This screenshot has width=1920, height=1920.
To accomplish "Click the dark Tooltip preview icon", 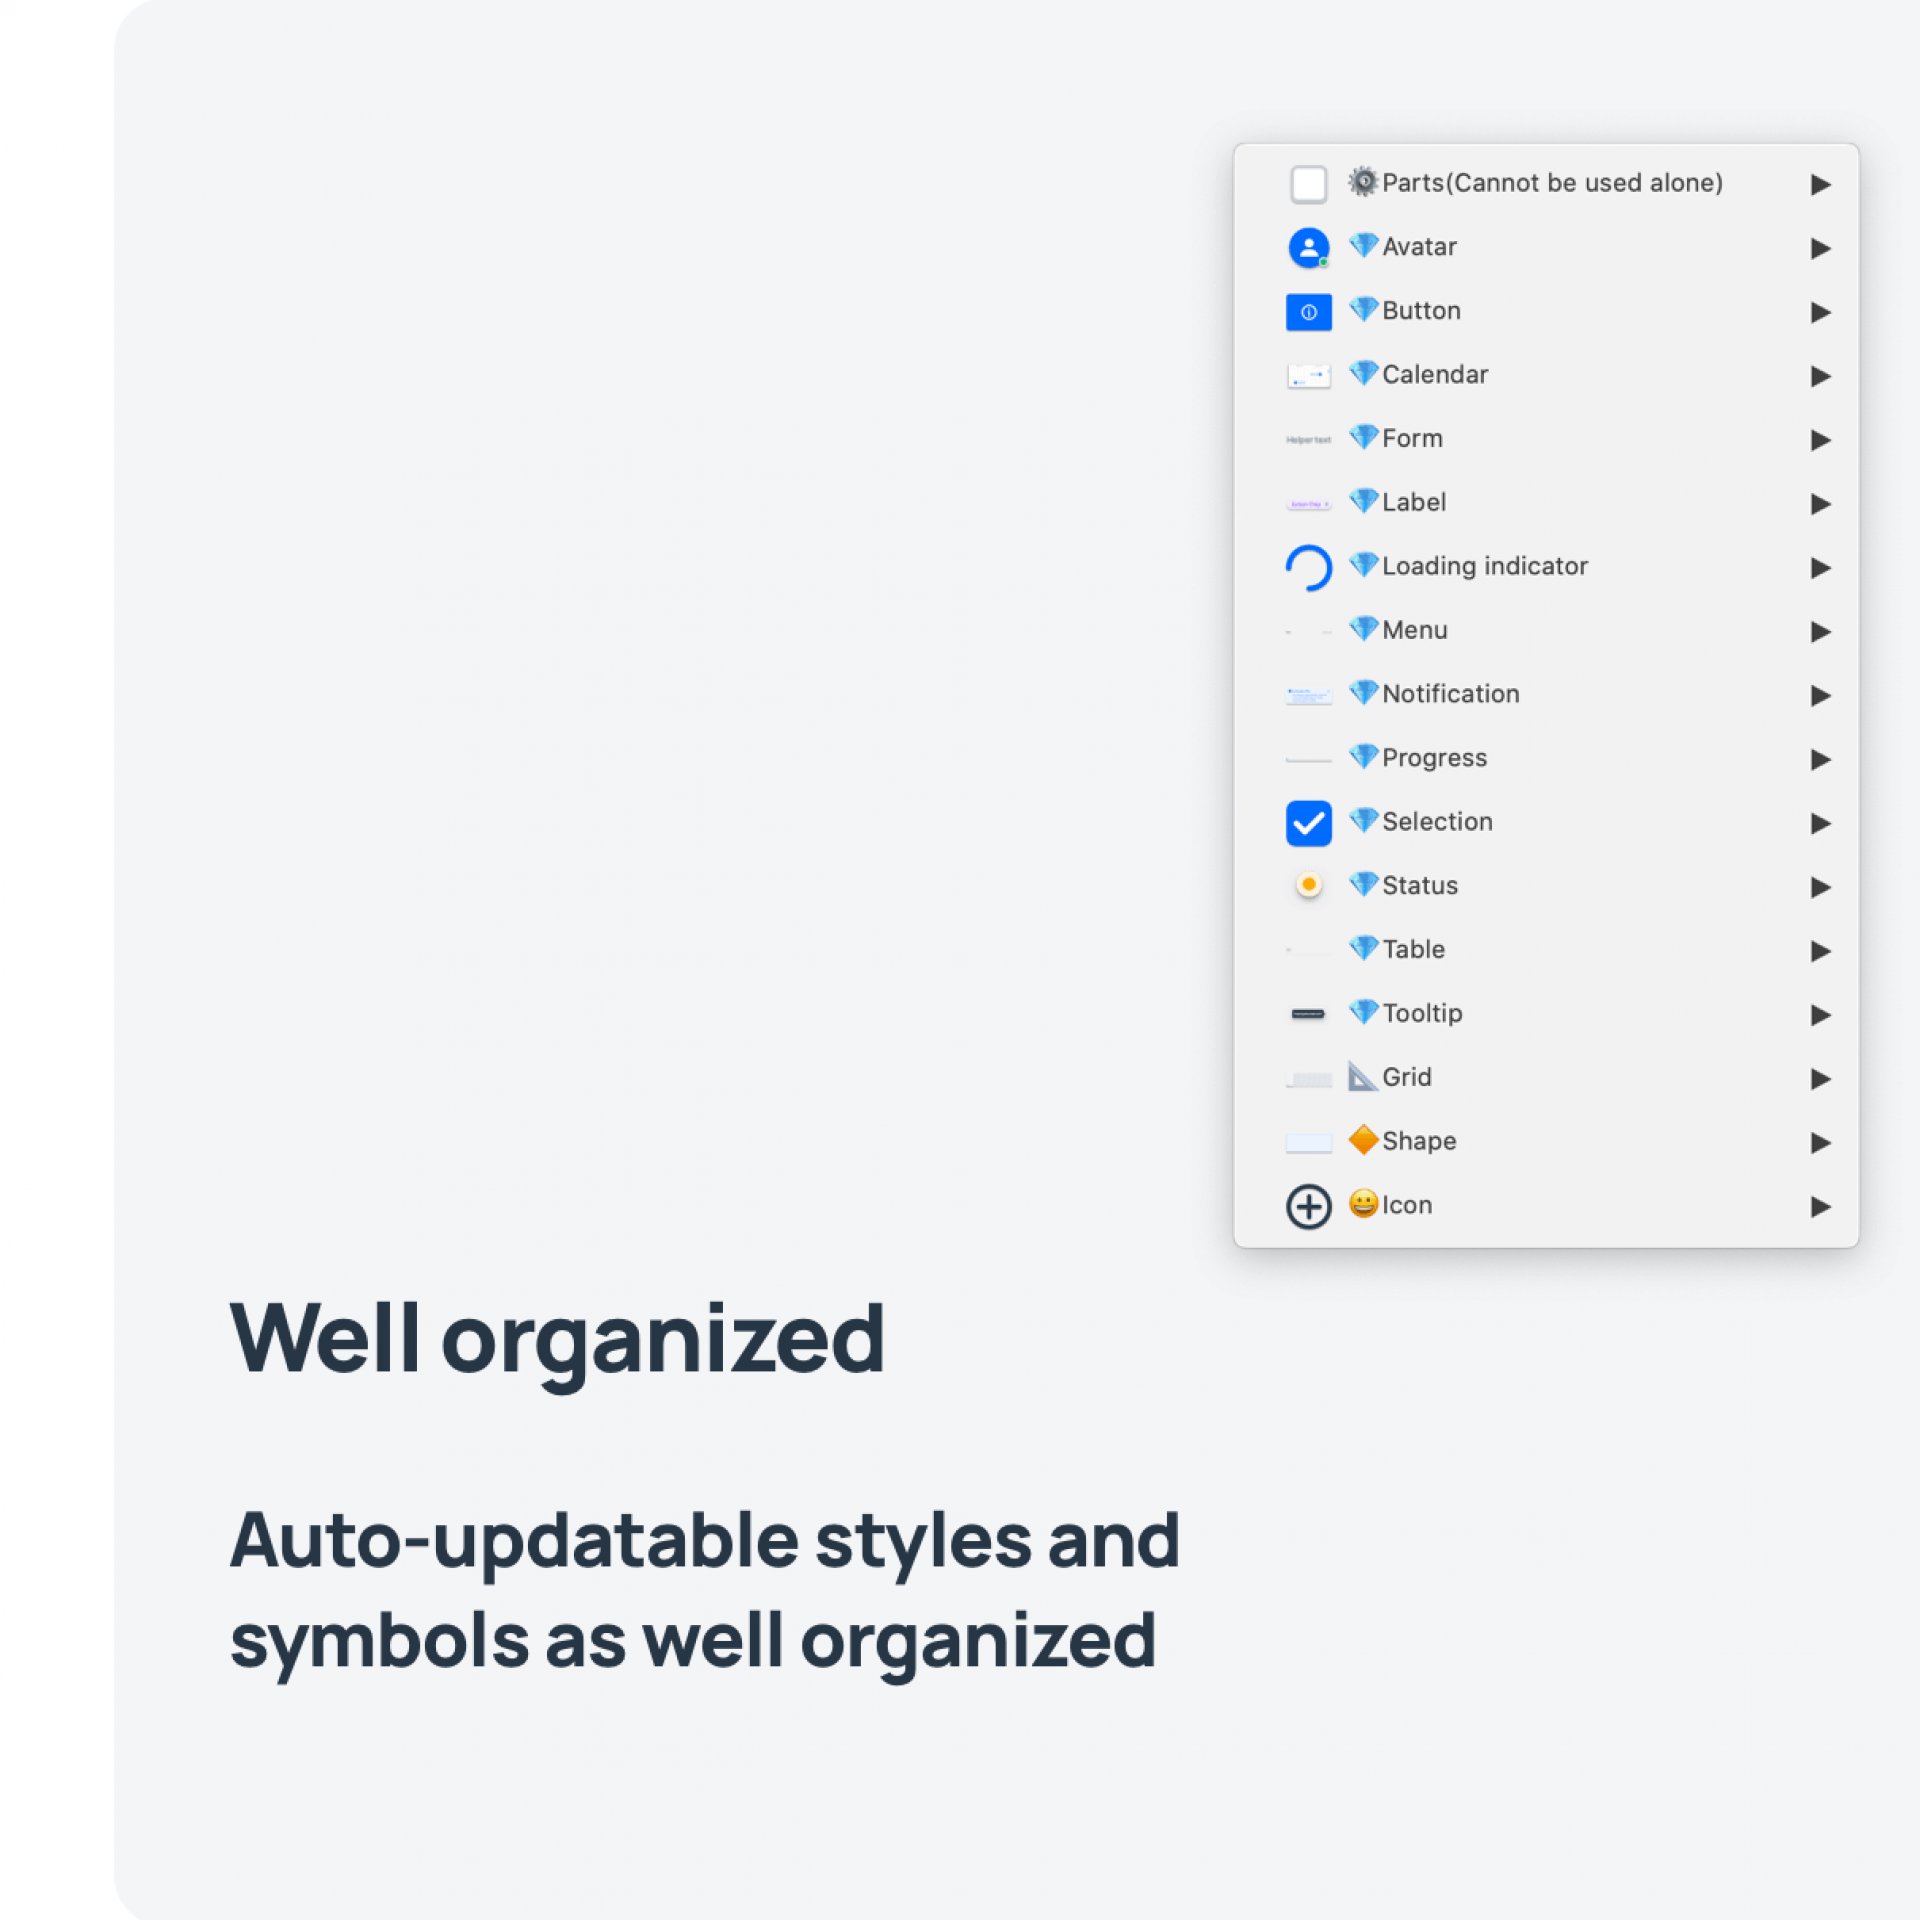I will point(1308,1014).
